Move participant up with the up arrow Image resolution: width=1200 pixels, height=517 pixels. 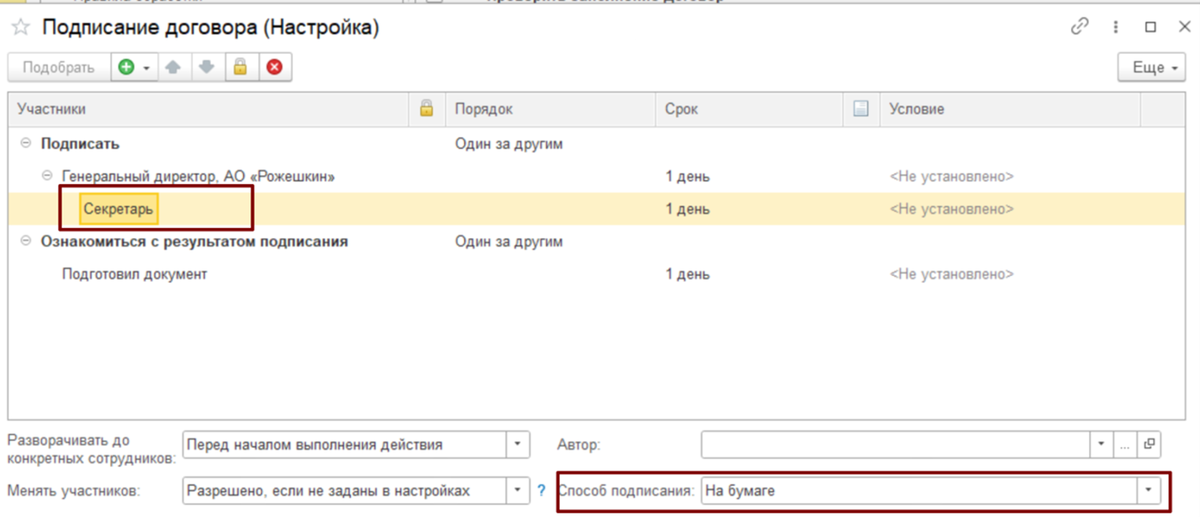click(x=172, y=68)
